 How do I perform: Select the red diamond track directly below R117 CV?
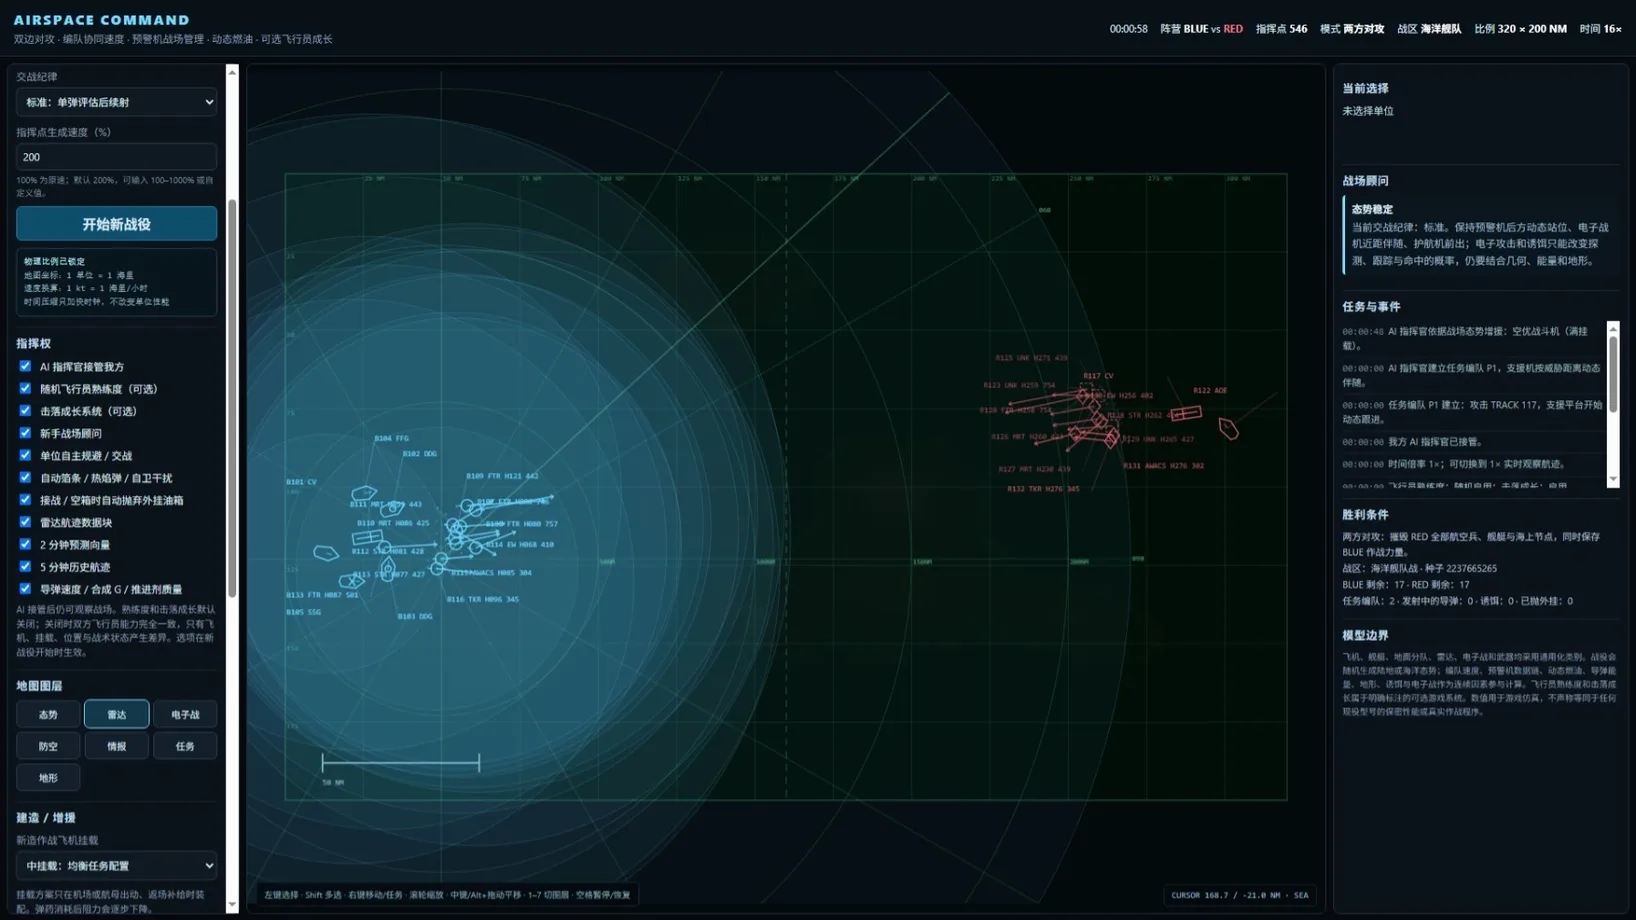click(x=1083, y=396)
